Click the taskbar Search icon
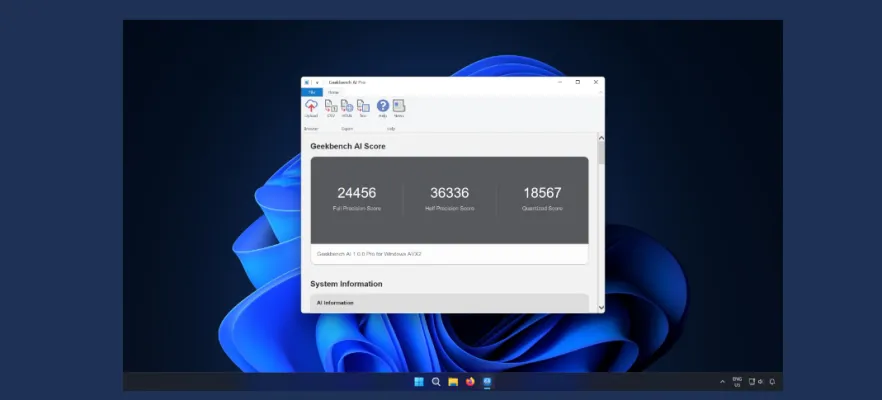The width and height of the screenshot is (882, 400). [436, 382]
